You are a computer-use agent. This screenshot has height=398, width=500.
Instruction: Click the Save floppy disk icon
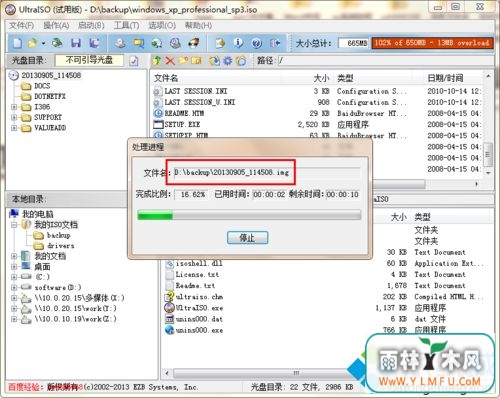[x=76, y=43]
